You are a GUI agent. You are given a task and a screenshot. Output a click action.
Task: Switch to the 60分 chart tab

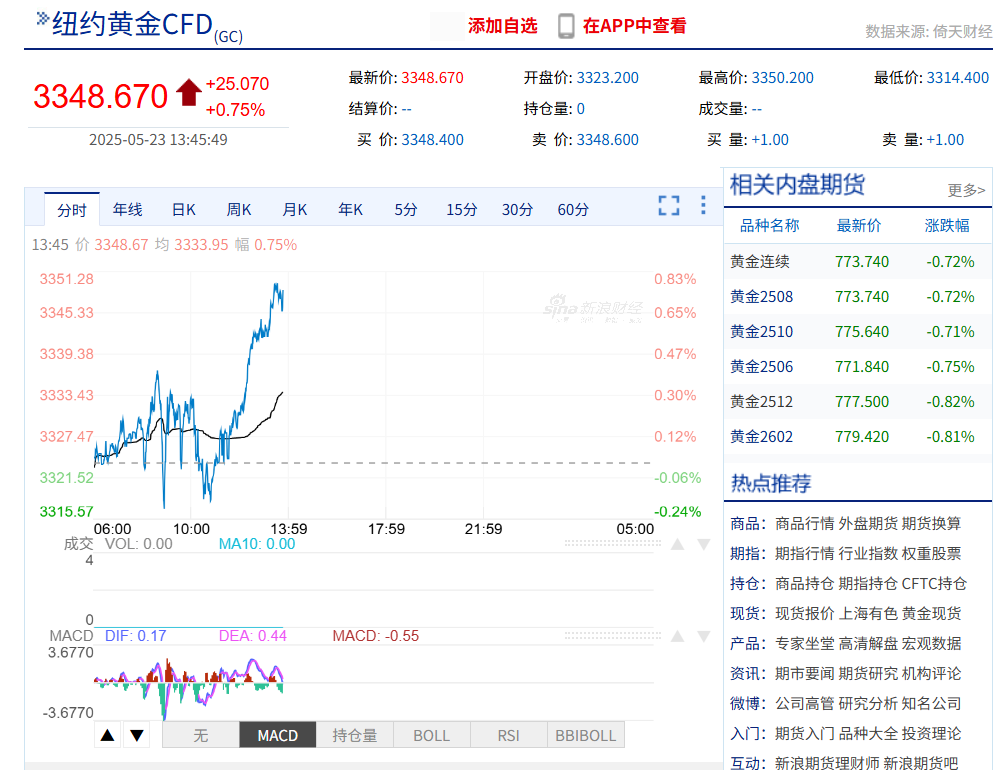tap(573, 210)
